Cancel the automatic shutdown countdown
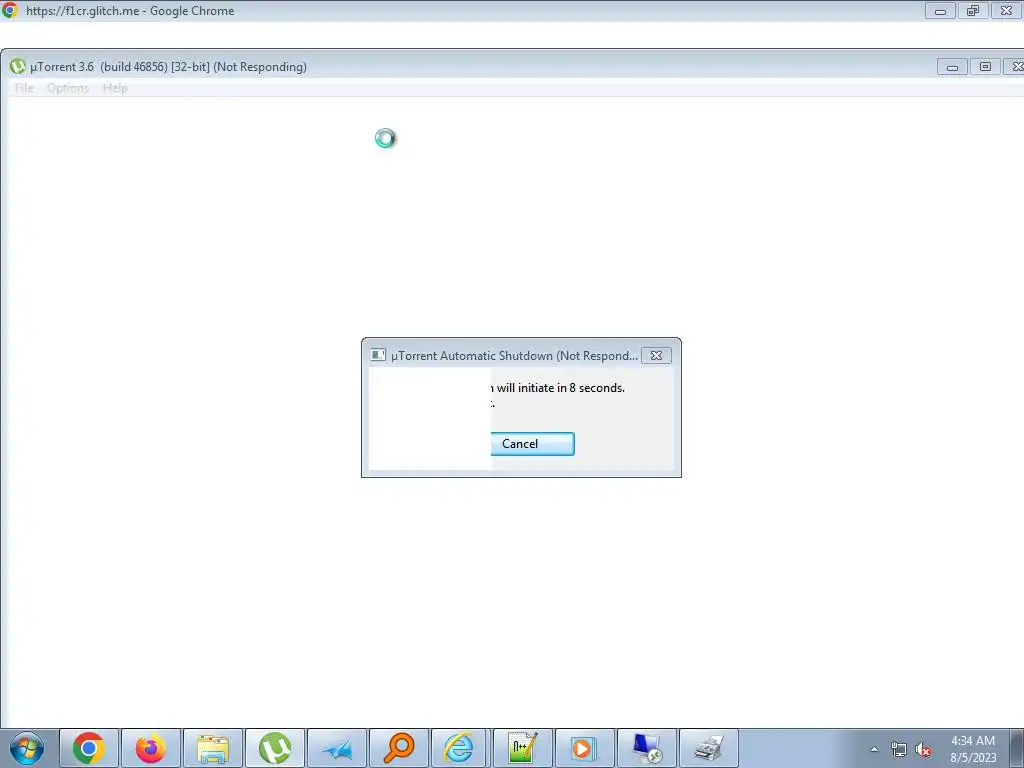The width and height of the screenshot is (1024, 768). [x=532, y=444]
